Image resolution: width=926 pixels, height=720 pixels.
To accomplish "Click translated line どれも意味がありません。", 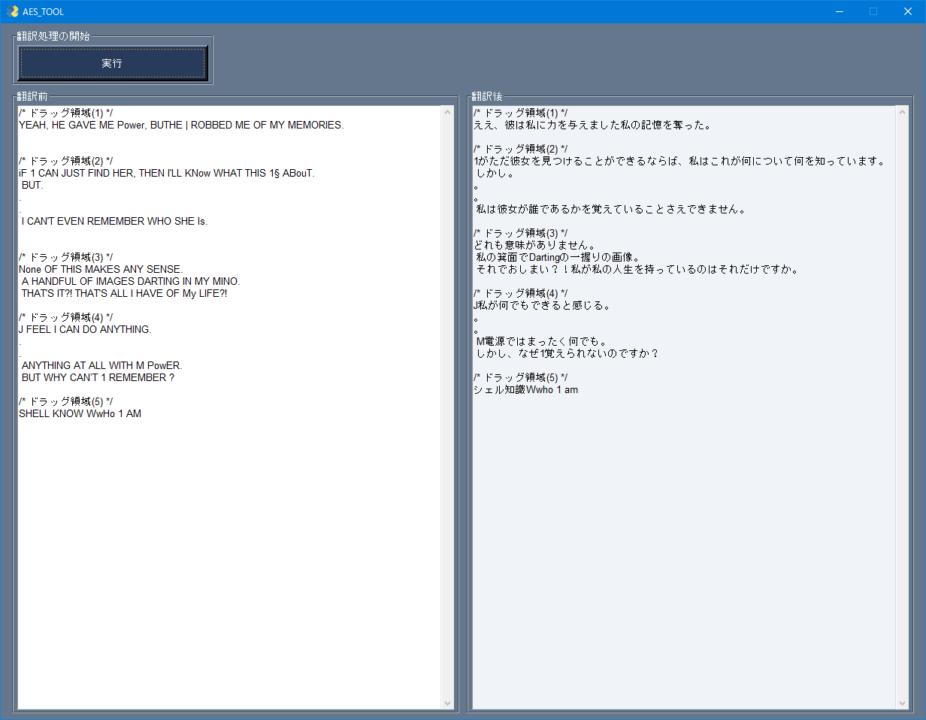I will 534,245.
